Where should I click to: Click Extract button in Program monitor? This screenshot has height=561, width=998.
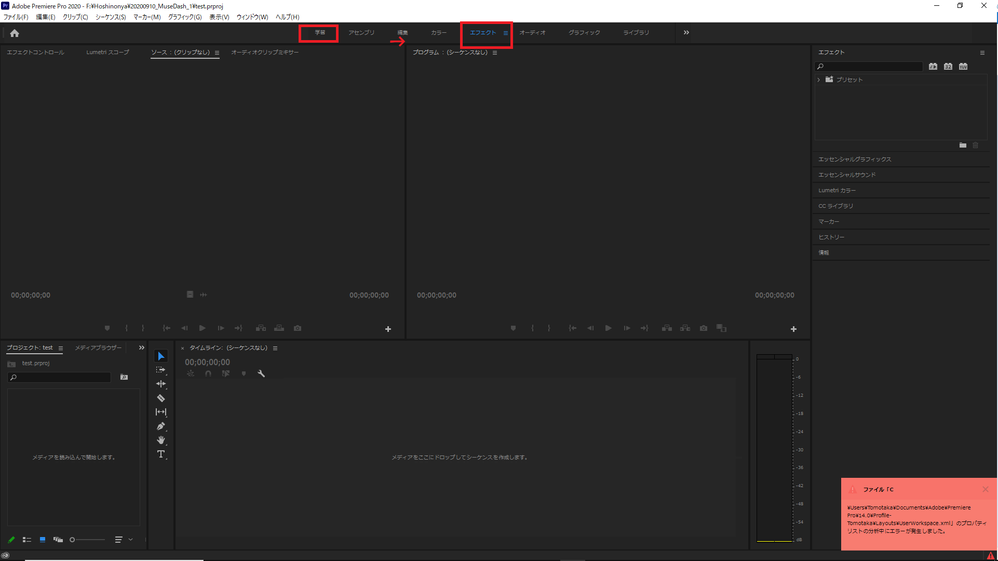[x=685, y=329]
